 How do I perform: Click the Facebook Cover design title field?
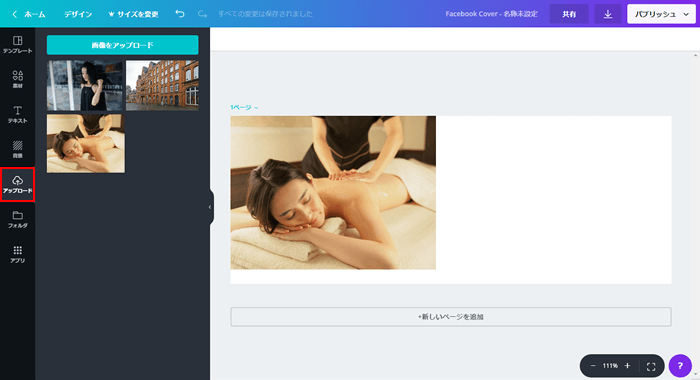tap(492, 14)
